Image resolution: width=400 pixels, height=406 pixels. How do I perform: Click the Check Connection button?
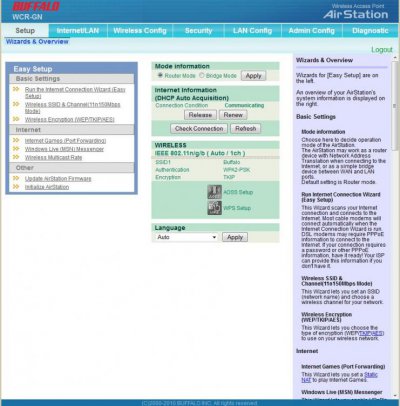pyautogui.click(x=199, y=129)
